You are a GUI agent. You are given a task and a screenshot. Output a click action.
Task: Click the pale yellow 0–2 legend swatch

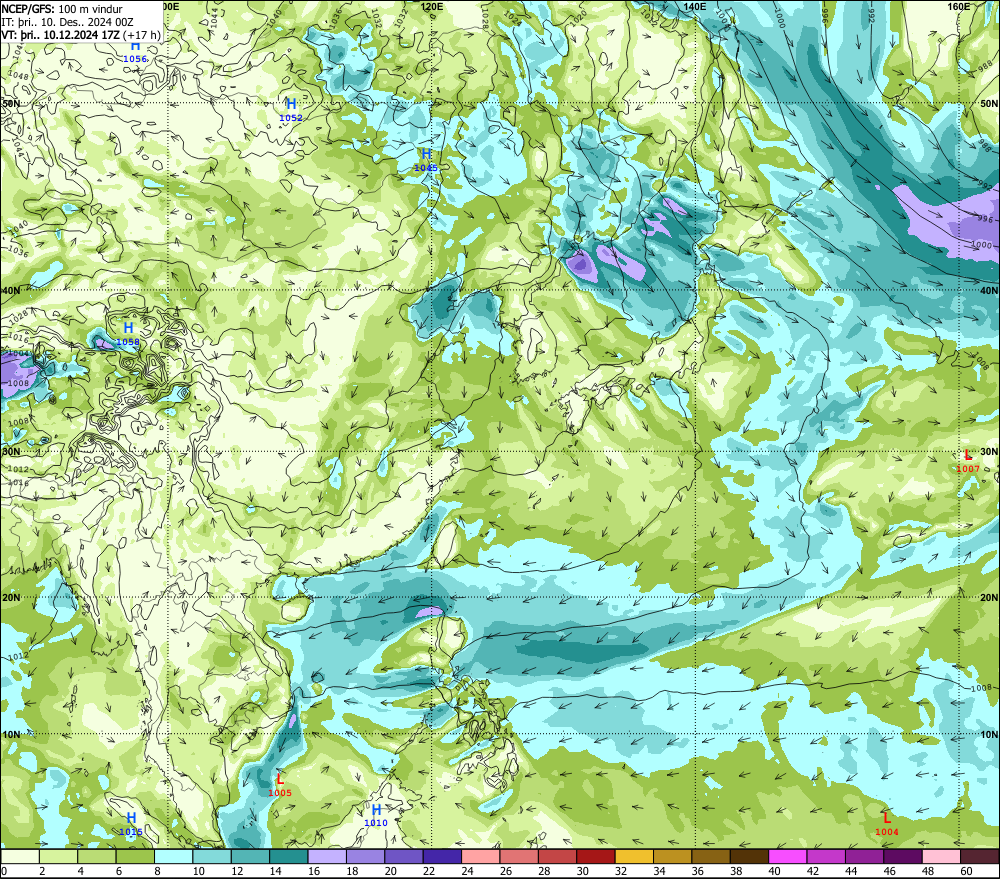(x=20, y=856)
